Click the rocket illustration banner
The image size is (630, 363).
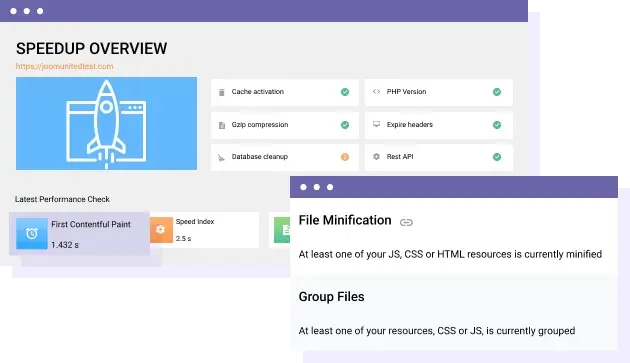tap(106, 123)
